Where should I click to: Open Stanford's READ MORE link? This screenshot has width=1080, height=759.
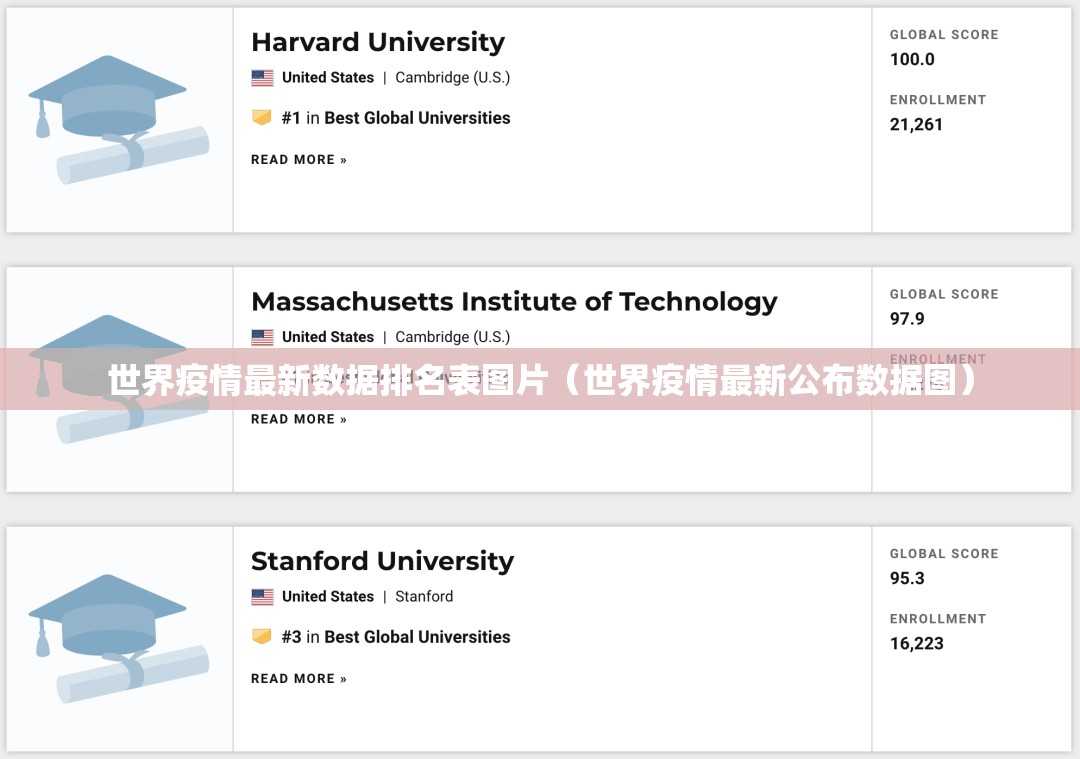[298, 678]
